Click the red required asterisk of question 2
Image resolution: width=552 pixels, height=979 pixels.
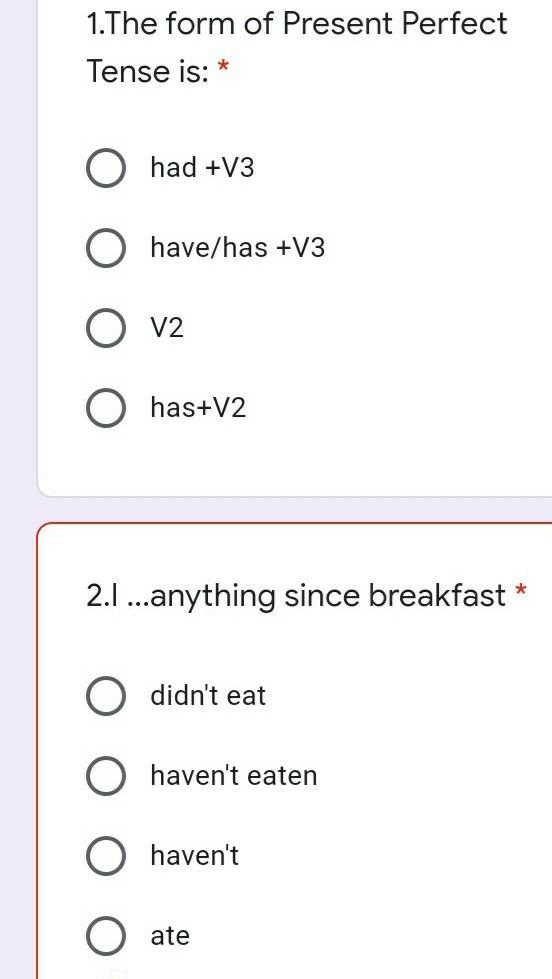click(521, 589)
